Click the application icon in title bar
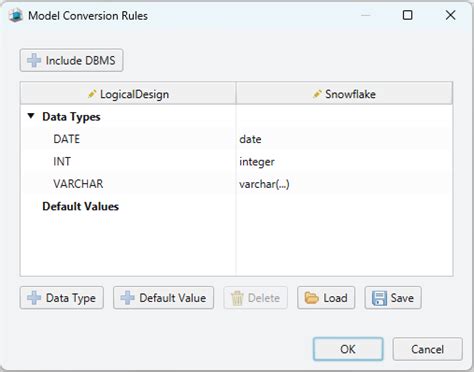This screenshot has height=372, width=474. tap(16, 15)
